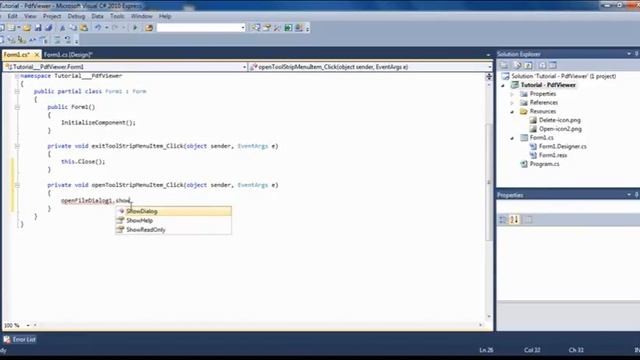Open the Toolbox toolbar icon
Viewport: 640px width, 360px height.
(x=278, y=28)
